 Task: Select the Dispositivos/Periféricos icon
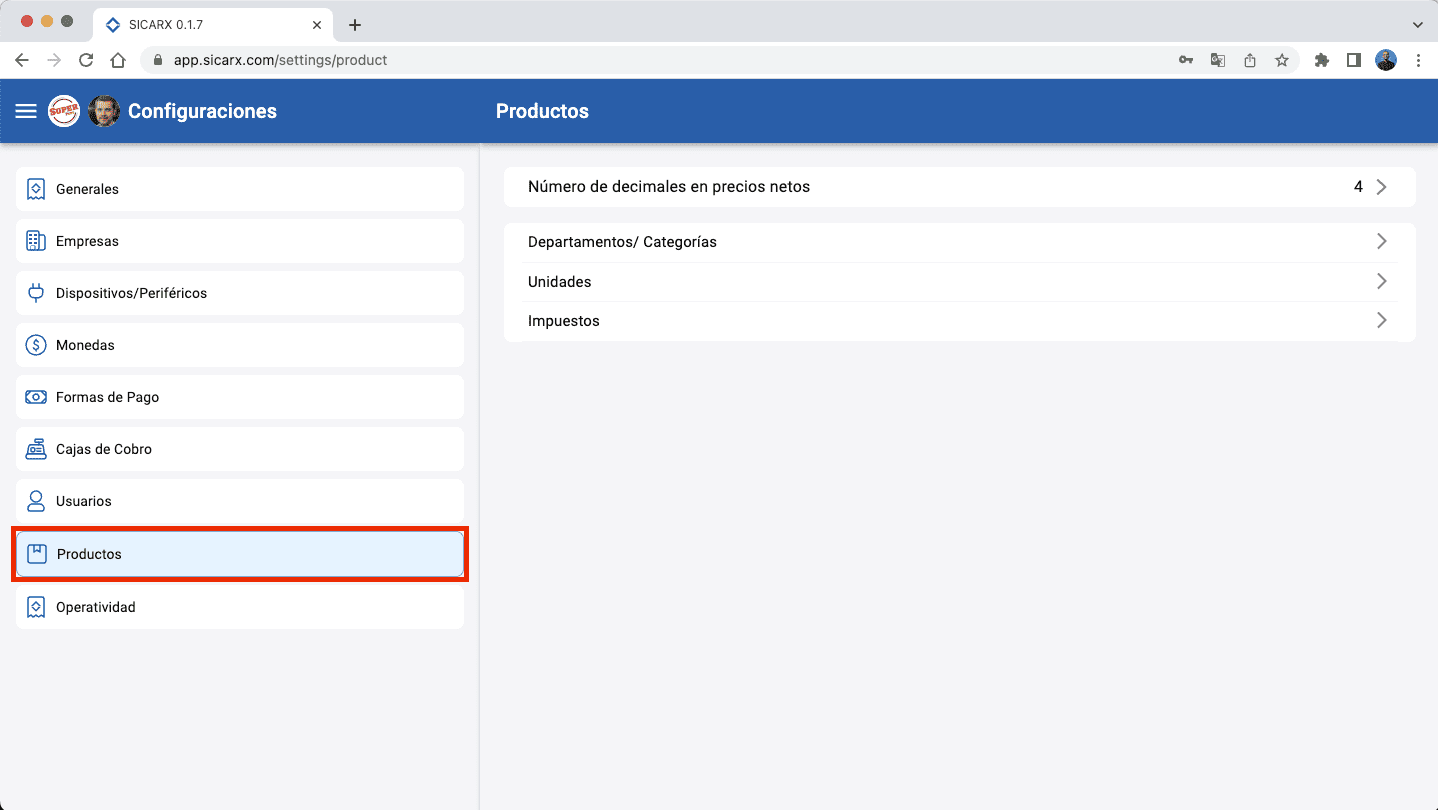tap(36, 292)
